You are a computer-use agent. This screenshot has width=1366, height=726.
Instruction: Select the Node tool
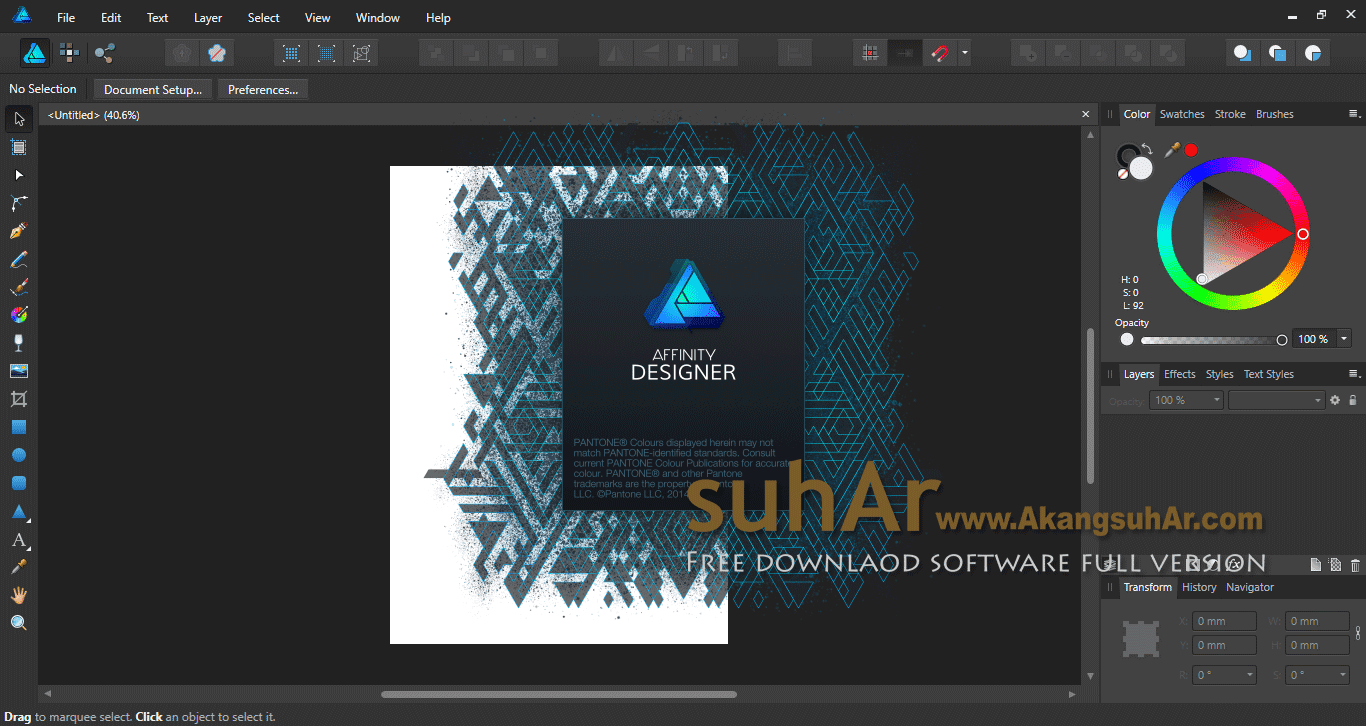coord(19,175)
